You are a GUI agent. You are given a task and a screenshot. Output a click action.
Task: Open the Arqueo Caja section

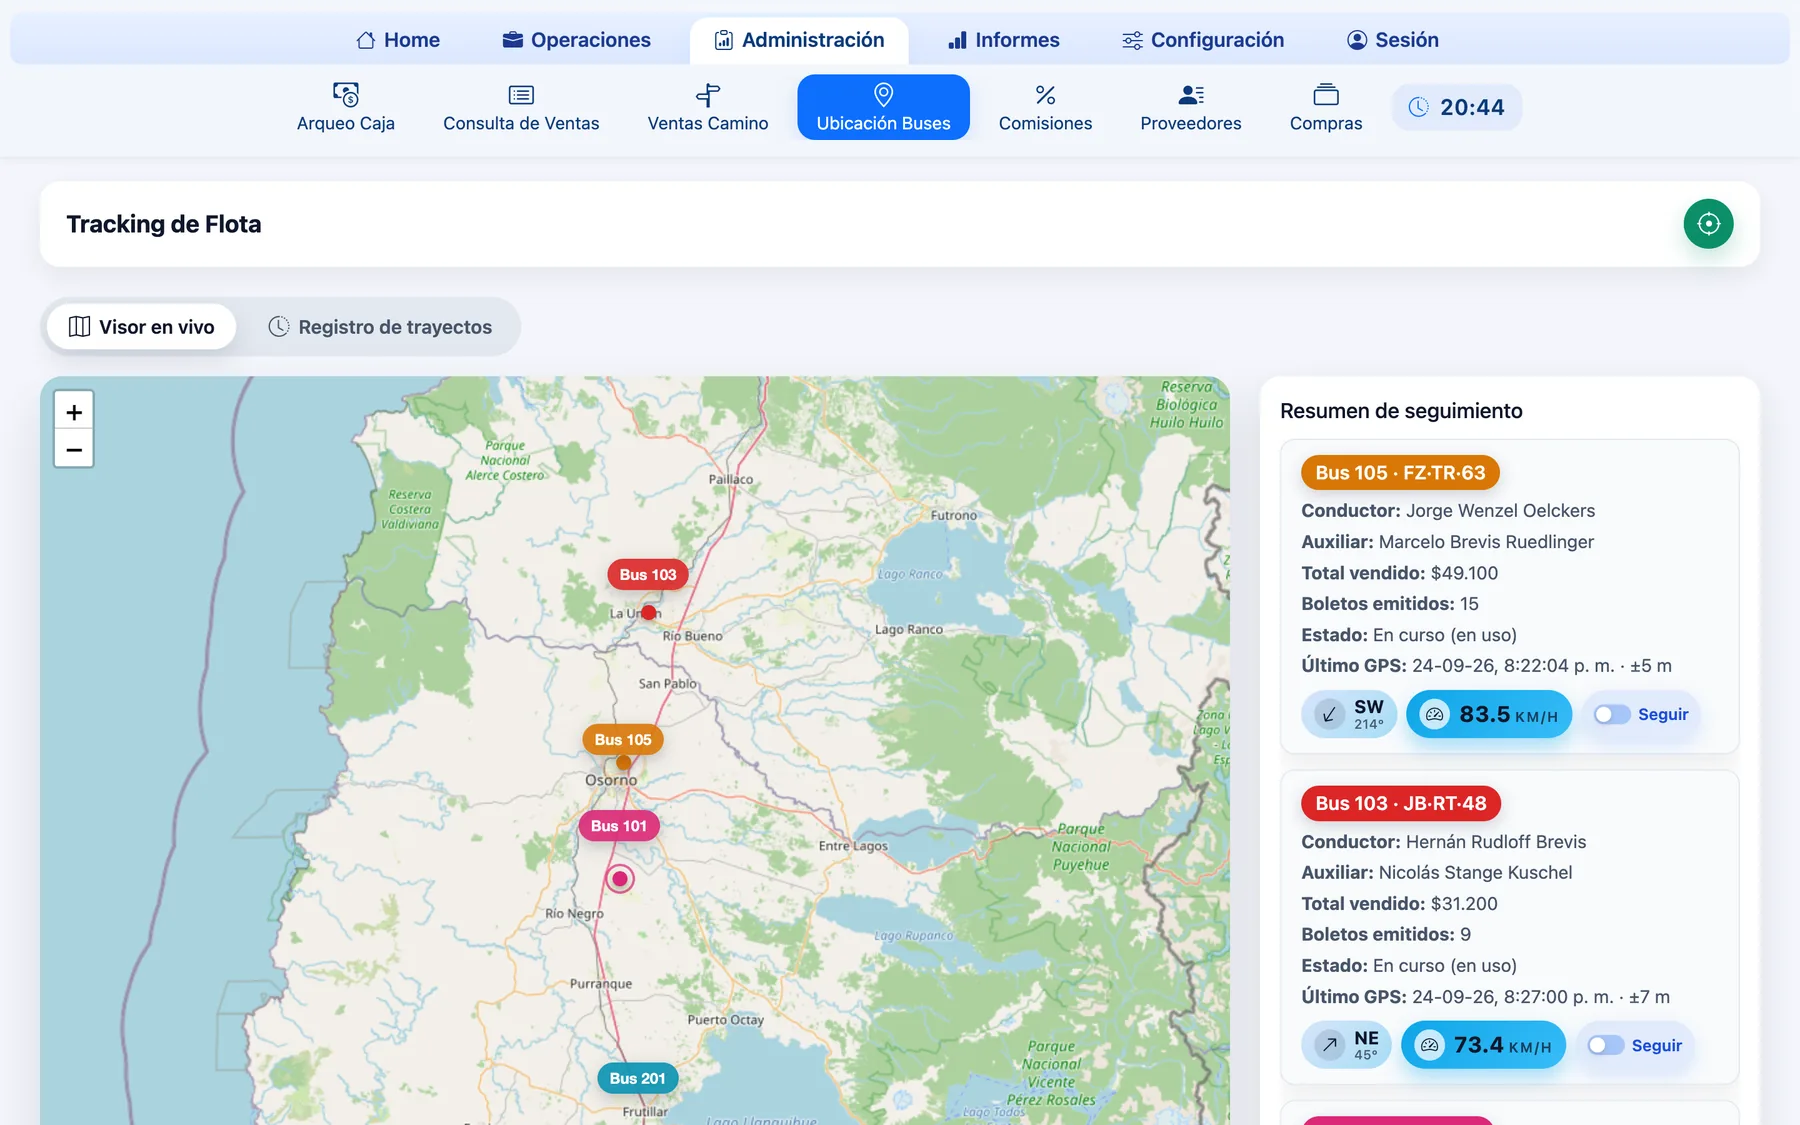click(346, 107)
